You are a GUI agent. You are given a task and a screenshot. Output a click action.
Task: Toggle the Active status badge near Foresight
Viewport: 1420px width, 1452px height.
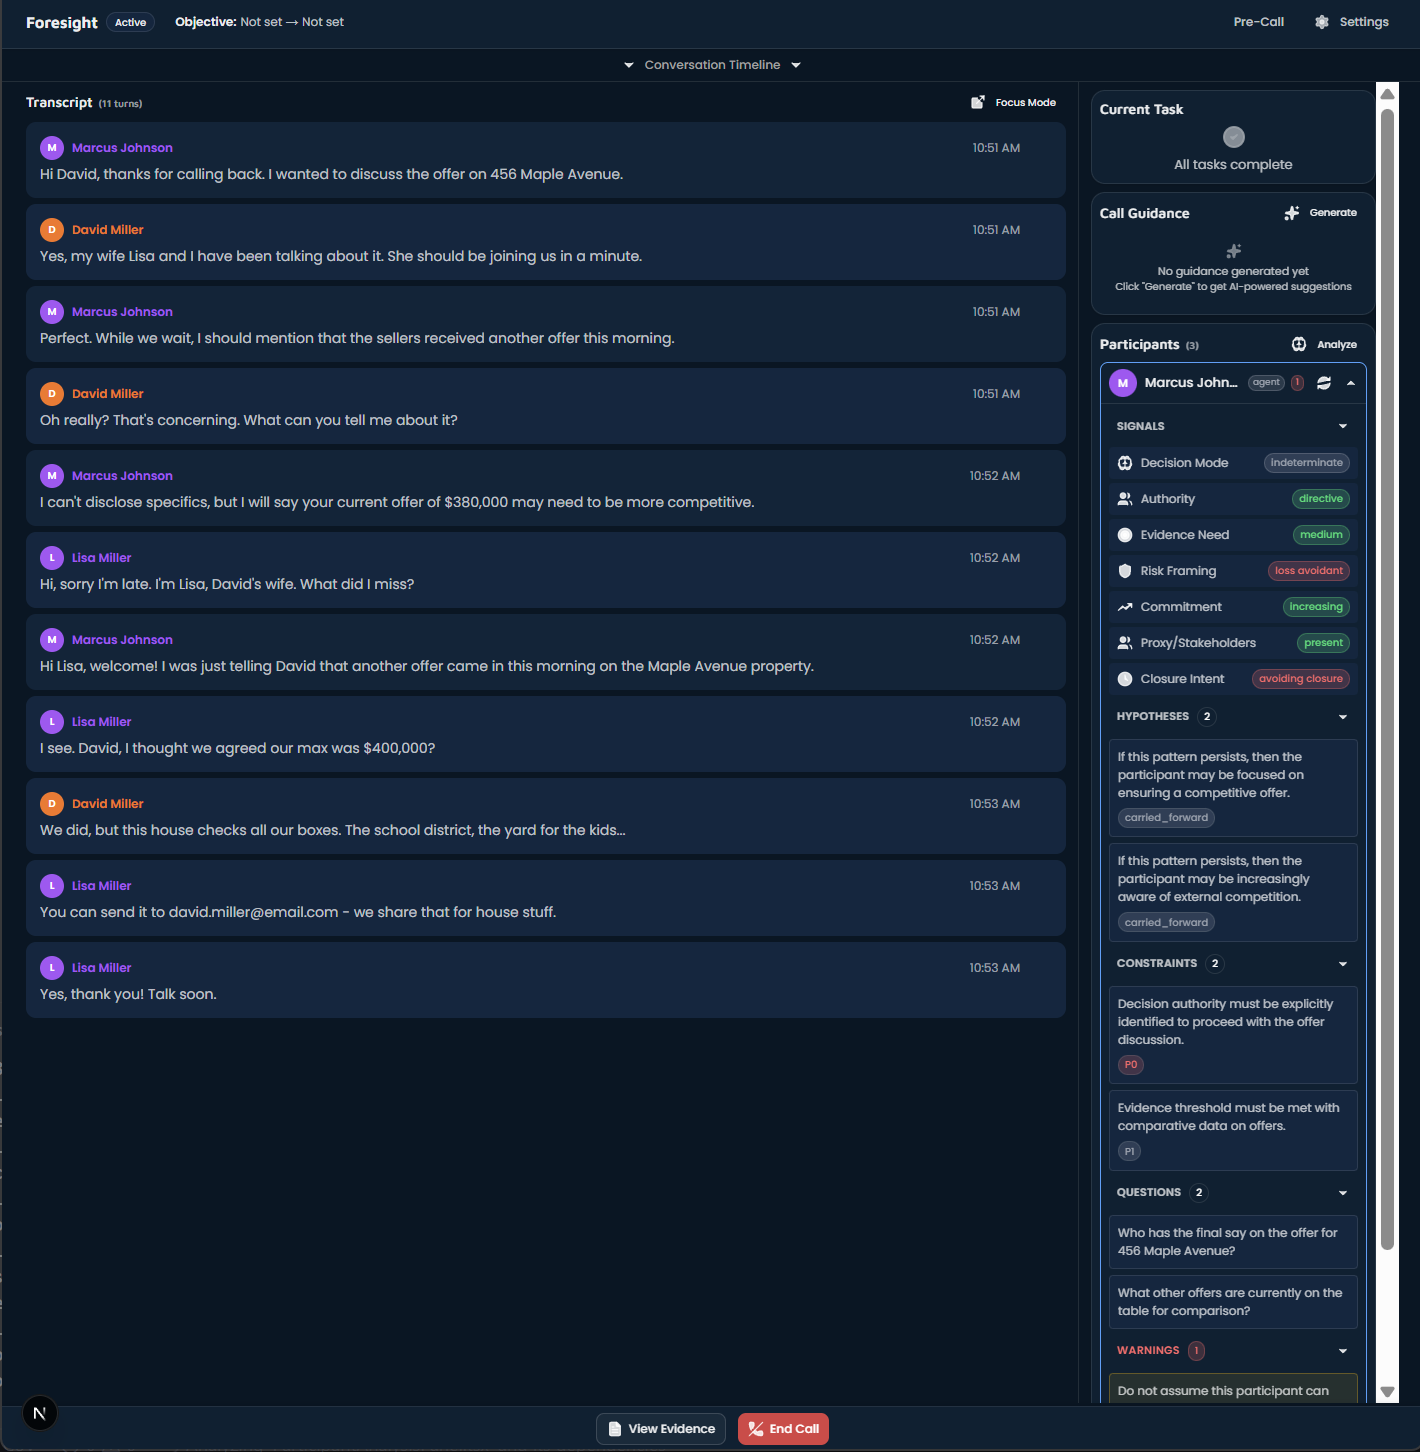click(x=130, y=22)
